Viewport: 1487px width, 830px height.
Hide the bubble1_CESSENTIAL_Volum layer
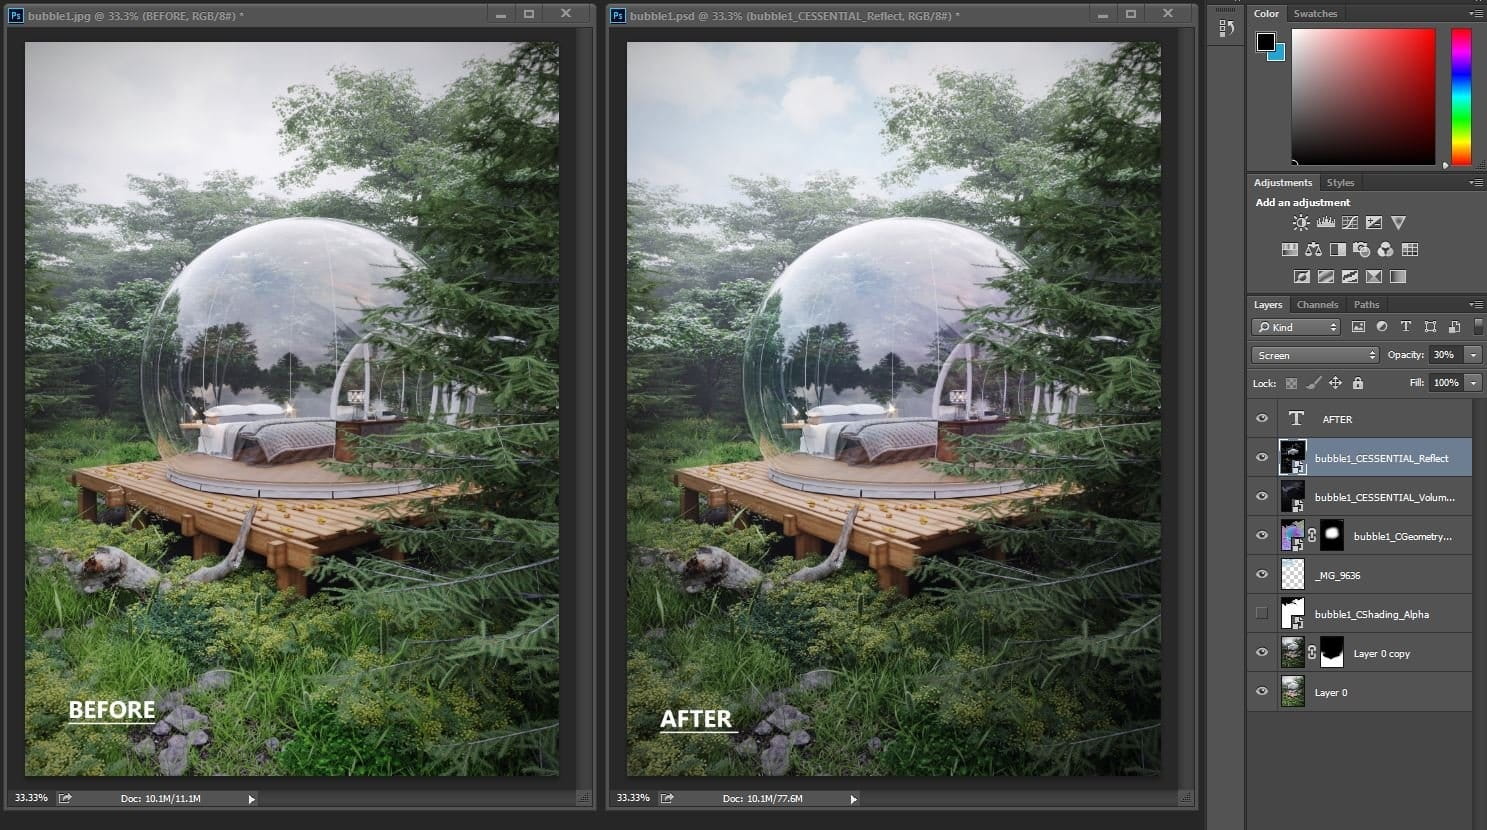(1262, 497)
